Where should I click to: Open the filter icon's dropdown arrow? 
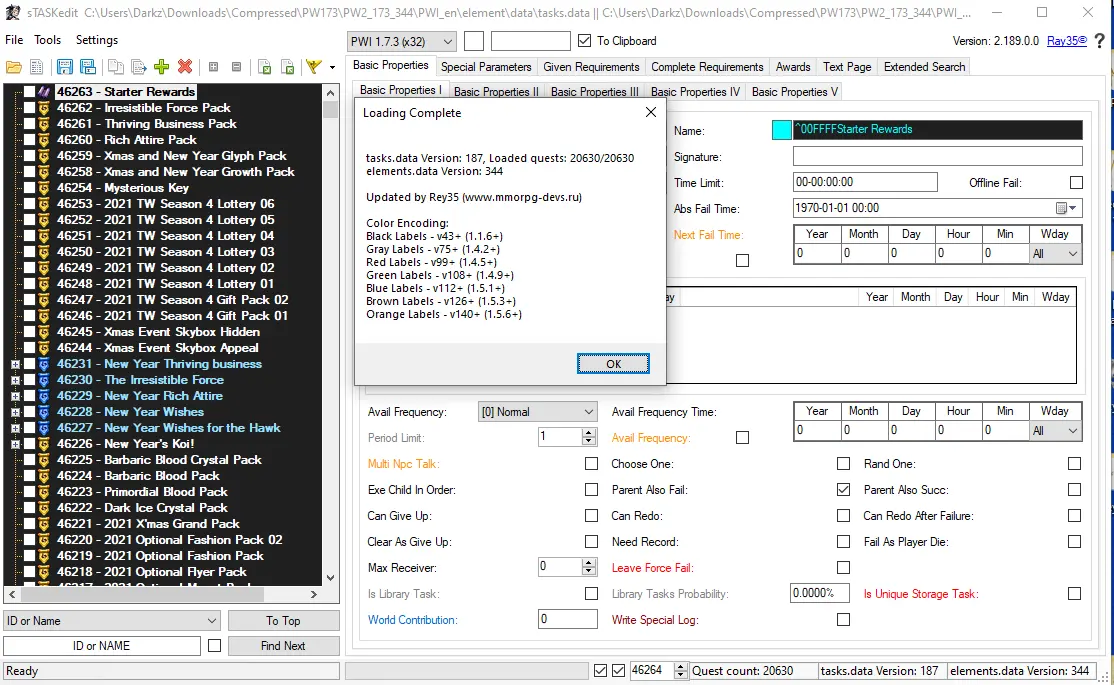[332, 68]
